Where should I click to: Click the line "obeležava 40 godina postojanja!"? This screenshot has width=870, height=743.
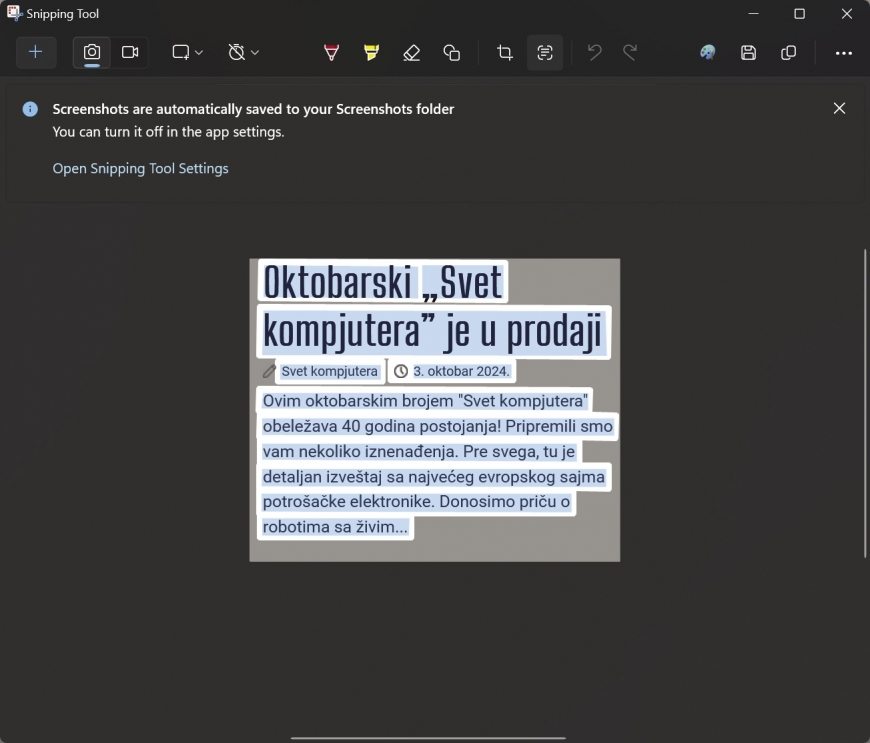coord(437,426)
